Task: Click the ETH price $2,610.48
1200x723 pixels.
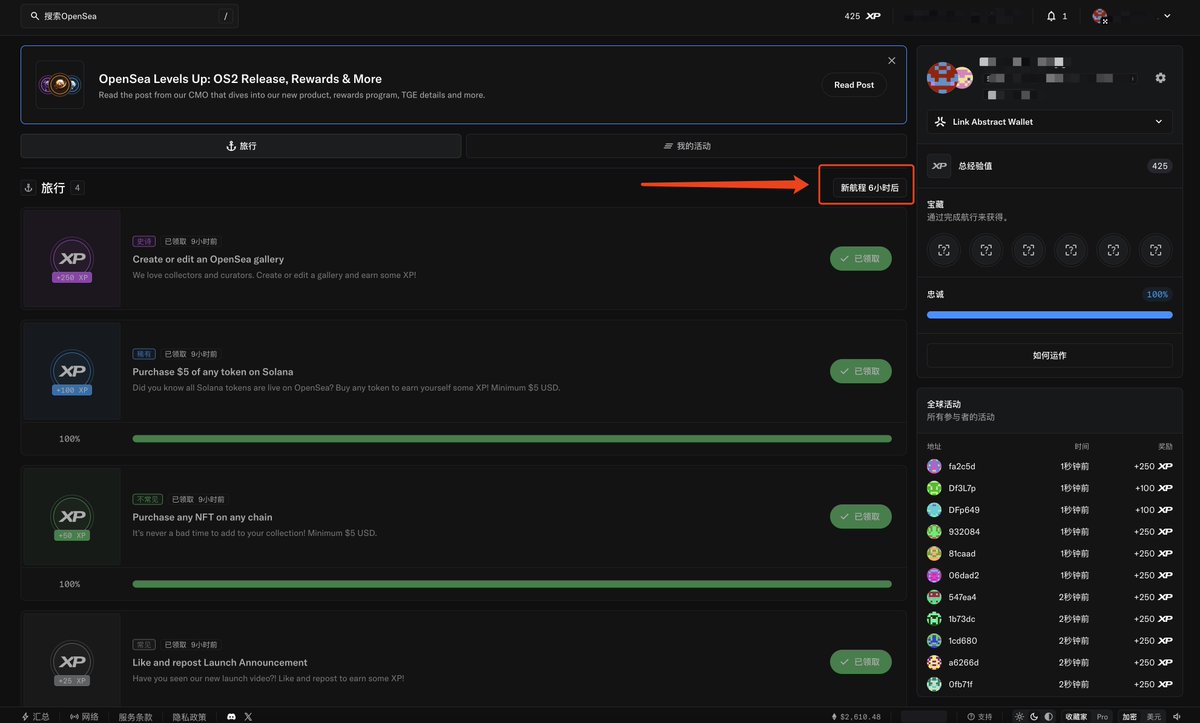Action: pos(857,716)
